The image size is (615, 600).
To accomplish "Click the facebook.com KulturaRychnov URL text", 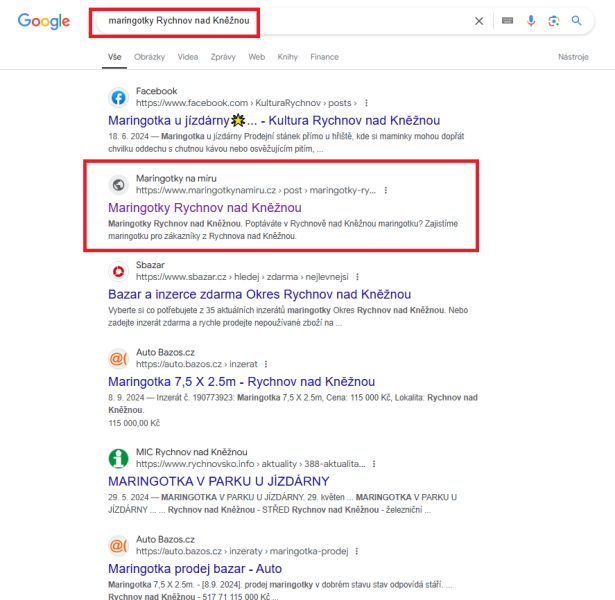I will click(x=246, y=103).
